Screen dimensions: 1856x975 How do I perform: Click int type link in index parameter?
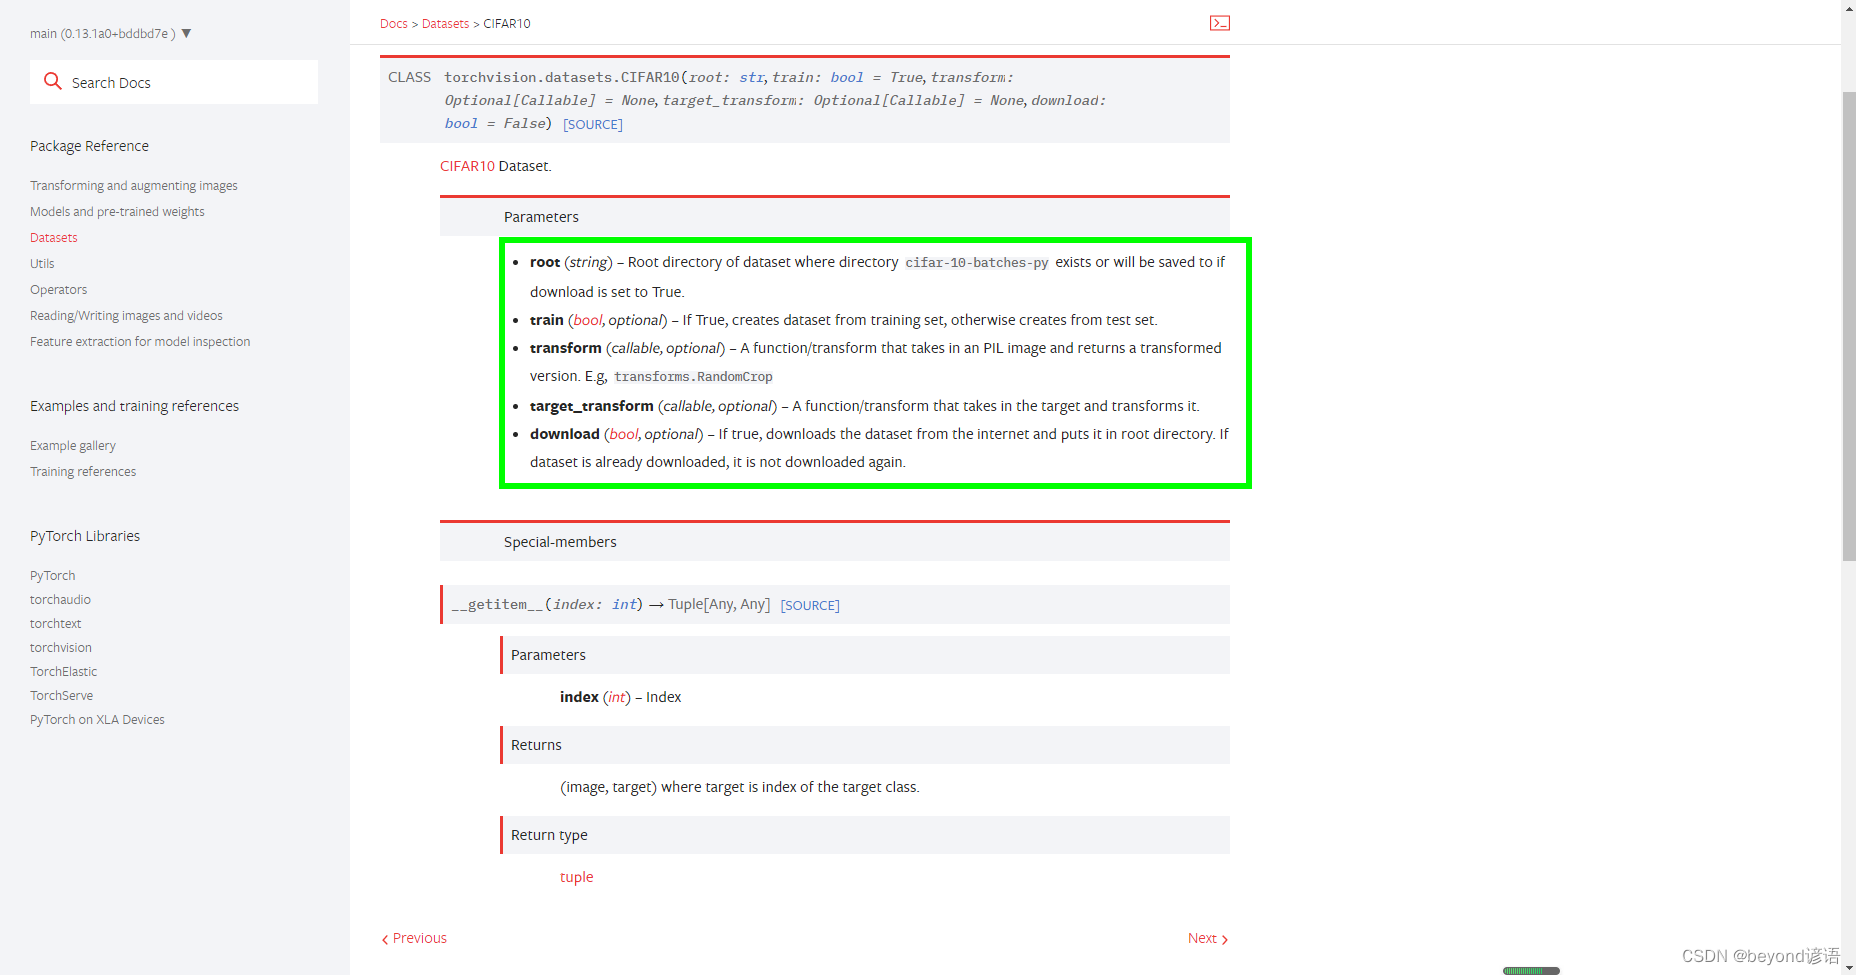(x=617, y=697)
